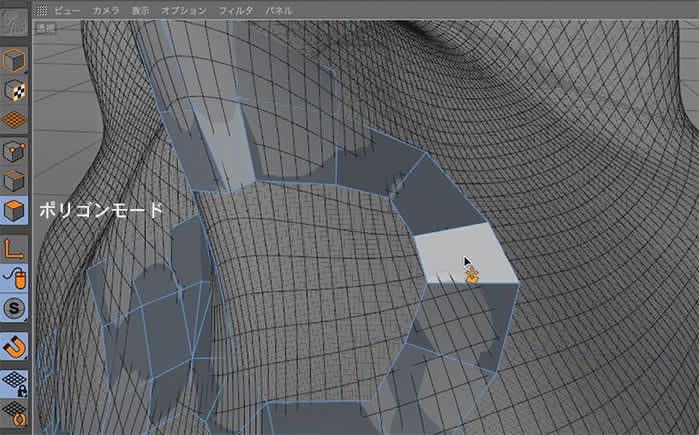Open the ビュー menu
Screen dimensions: 699x435
tap(67, 9)
